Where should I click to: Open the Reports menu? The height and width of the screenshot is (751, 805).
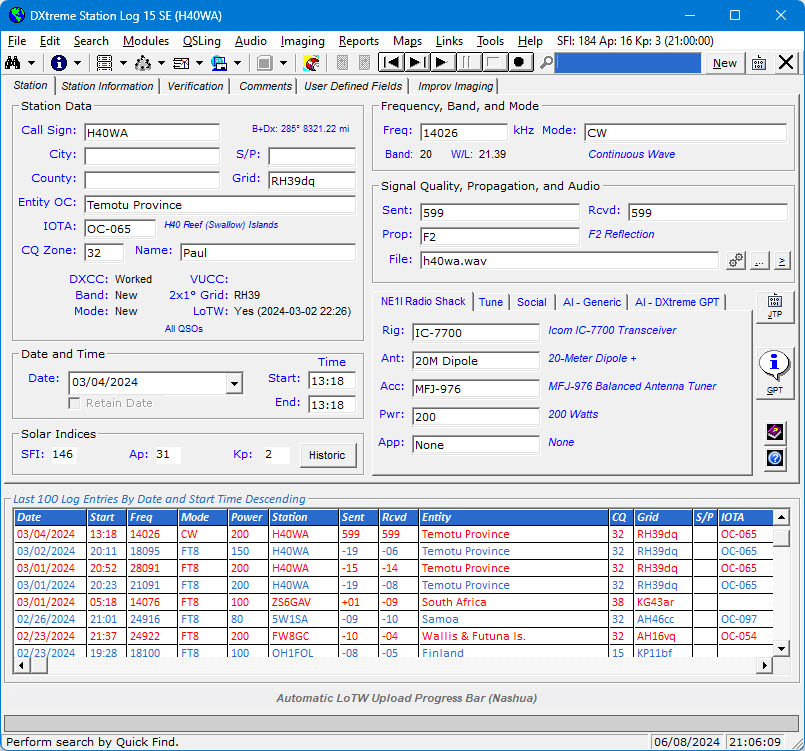coord(358,41)
